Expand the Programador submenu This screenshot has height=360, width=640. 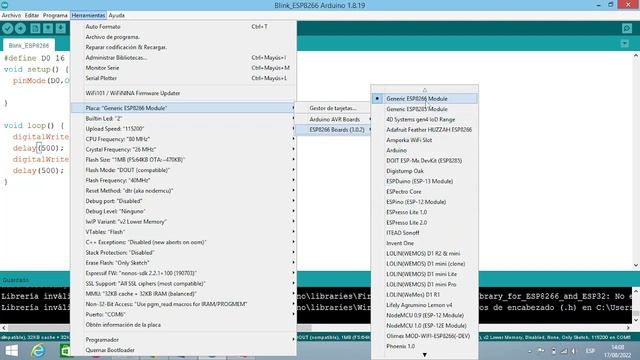pyautogui.click(x=183, y=340)
